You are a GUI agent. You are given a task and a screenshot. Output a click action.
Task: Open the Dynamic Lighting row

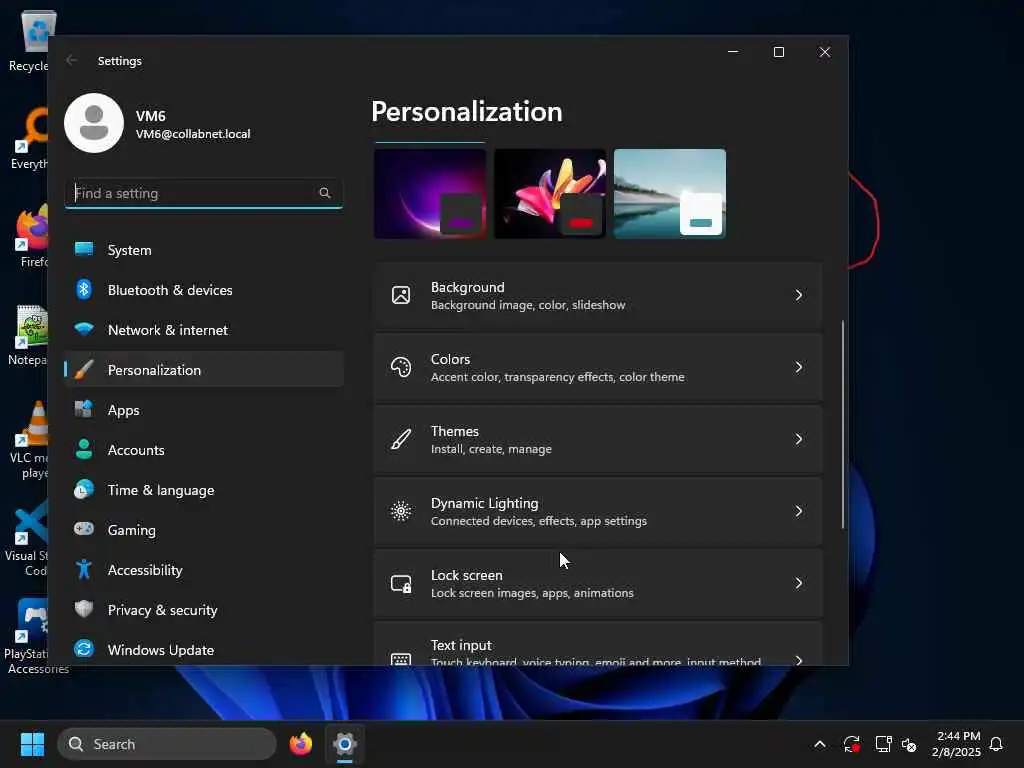pyautogui.click(x=598, y=511)
